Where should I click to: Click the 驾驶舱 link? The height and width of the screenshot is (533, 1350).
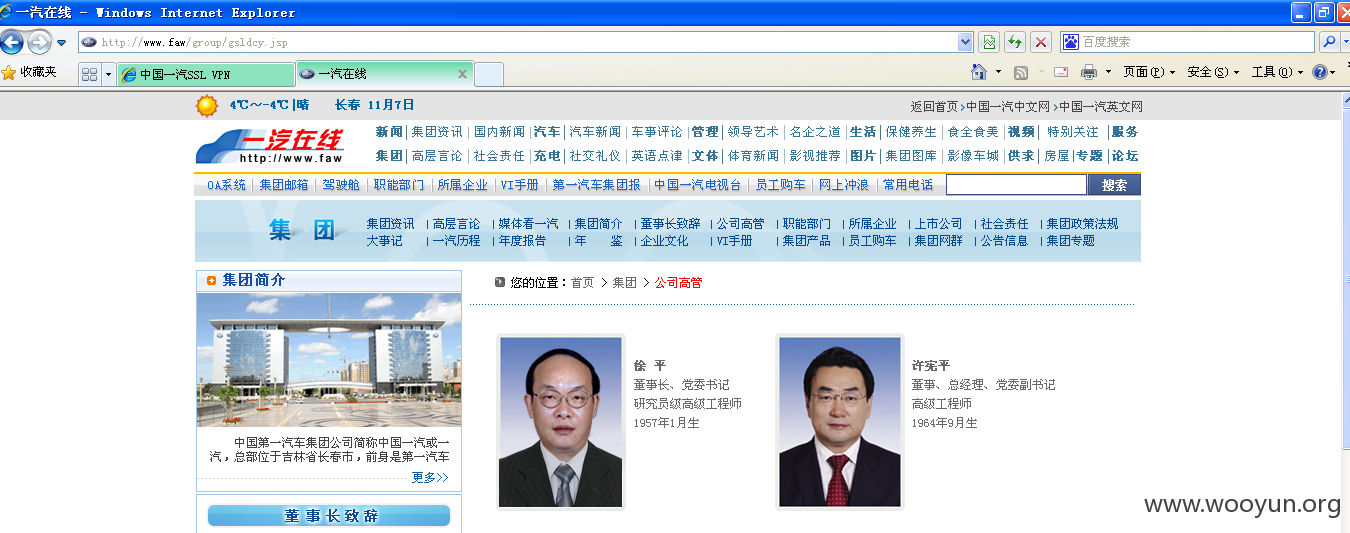point(341,185)
